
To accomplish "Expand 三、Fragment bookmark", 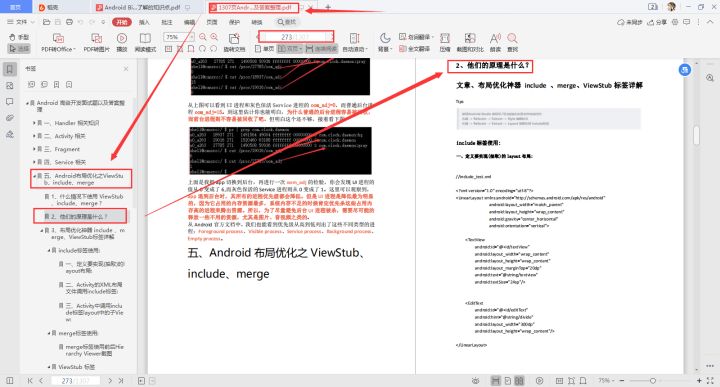I will [34, 149].
